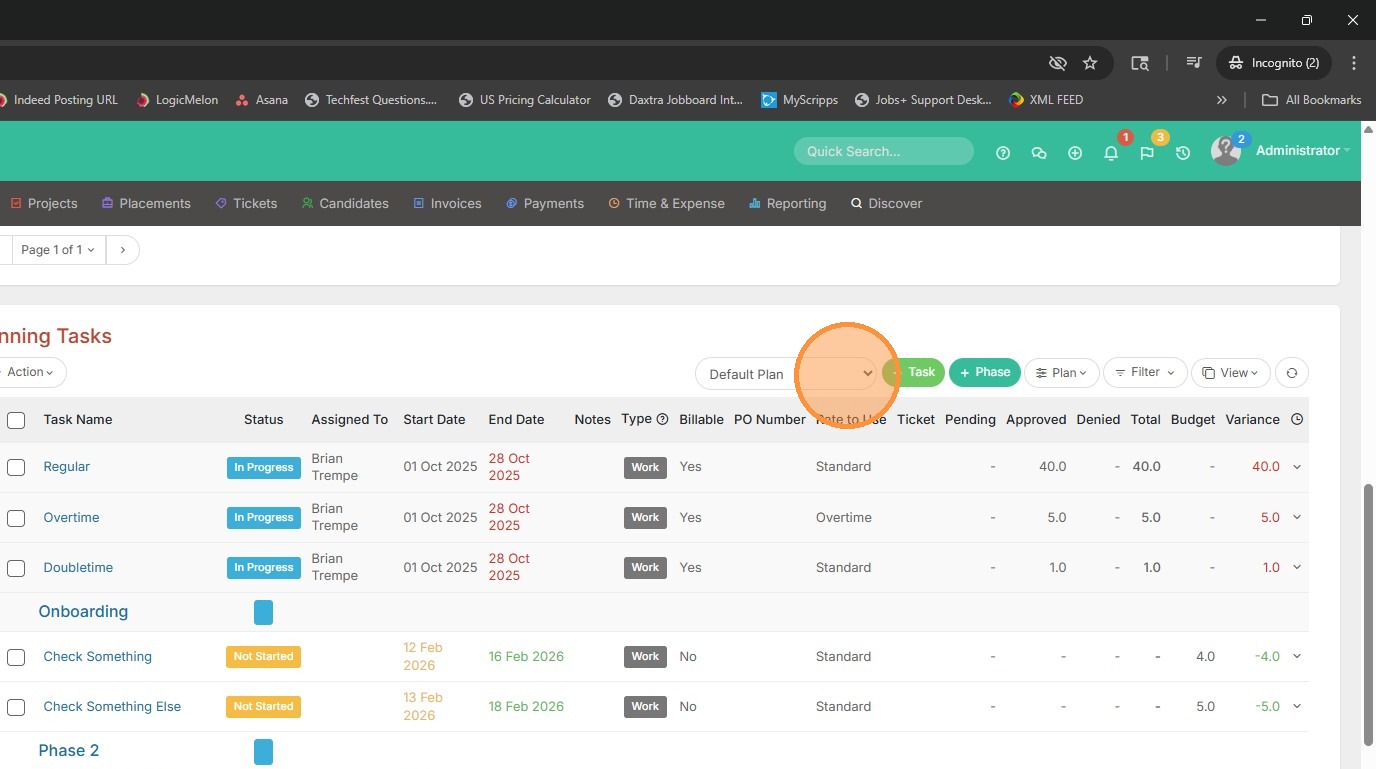The width and height of the screenshot is (1376, 769).
Task: Tick the Check Something task checkbox
Action: coord(16,657)
